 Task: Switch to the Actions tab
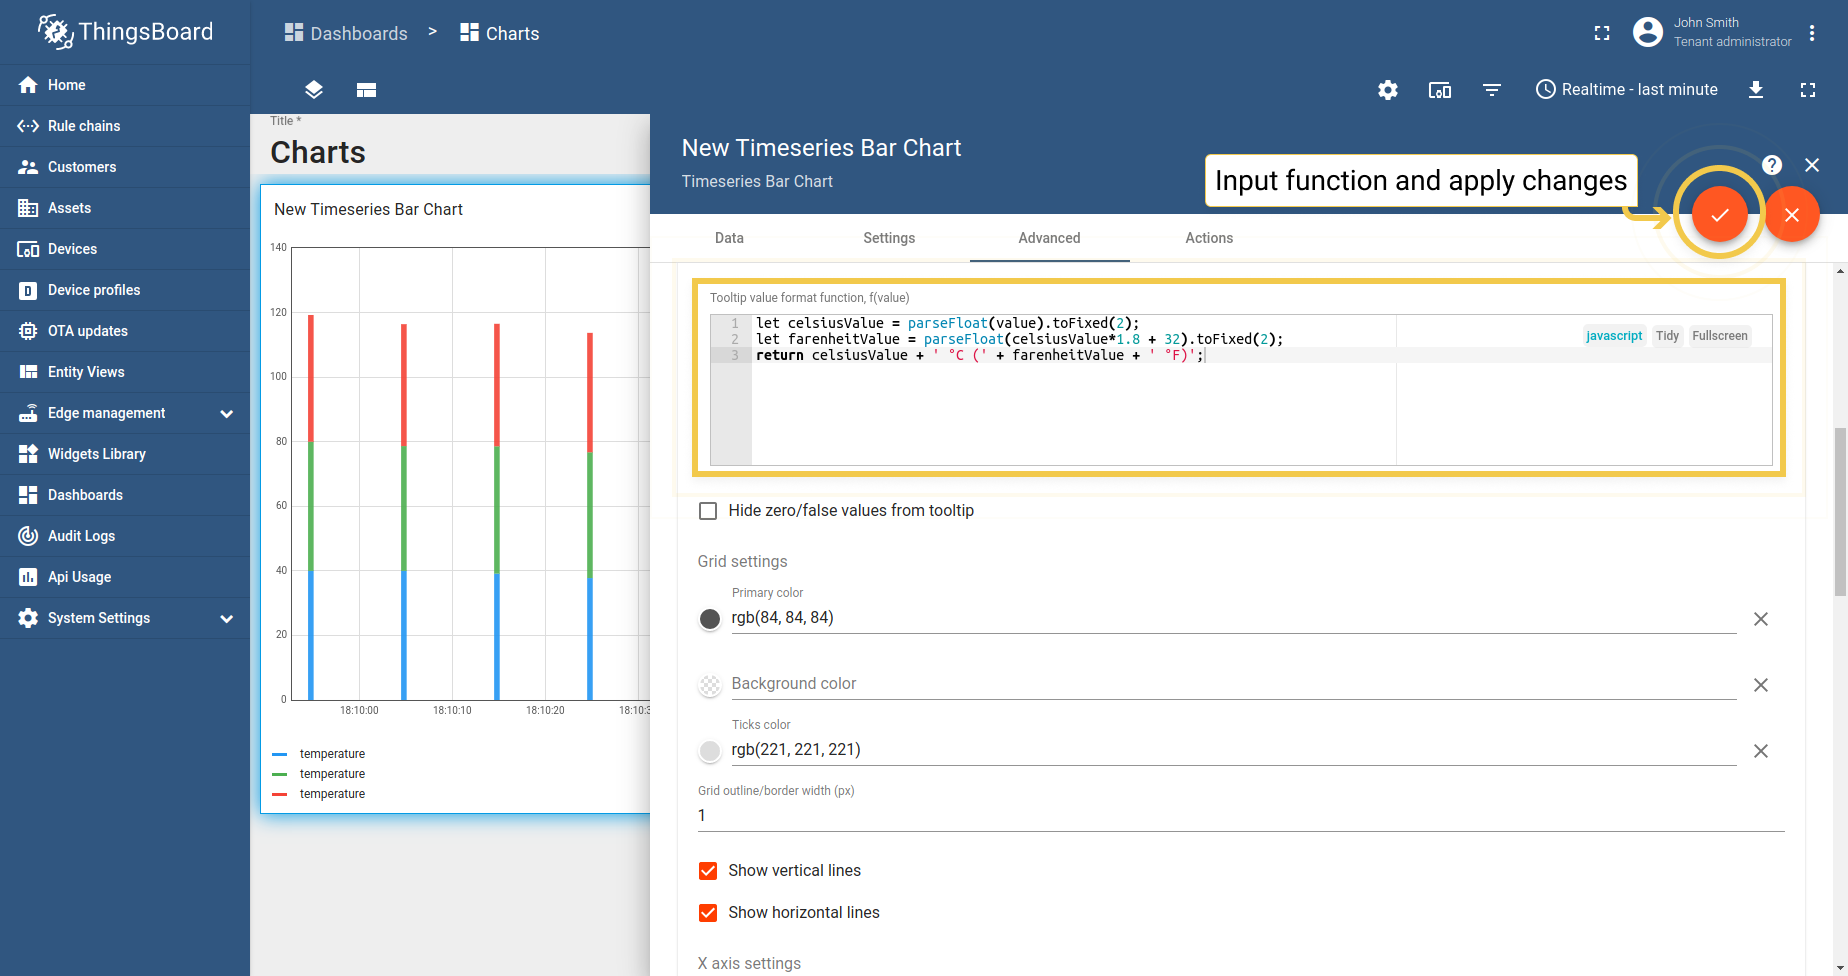tap(1209, 238)
